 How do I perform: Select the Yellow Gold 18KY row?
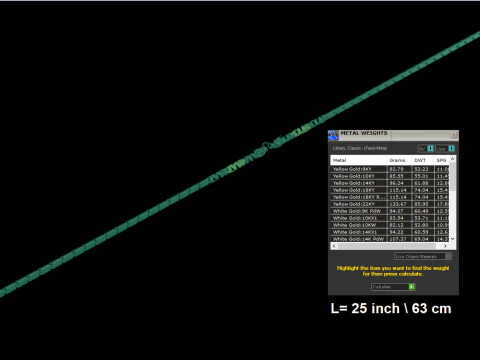tap(390, 190)
